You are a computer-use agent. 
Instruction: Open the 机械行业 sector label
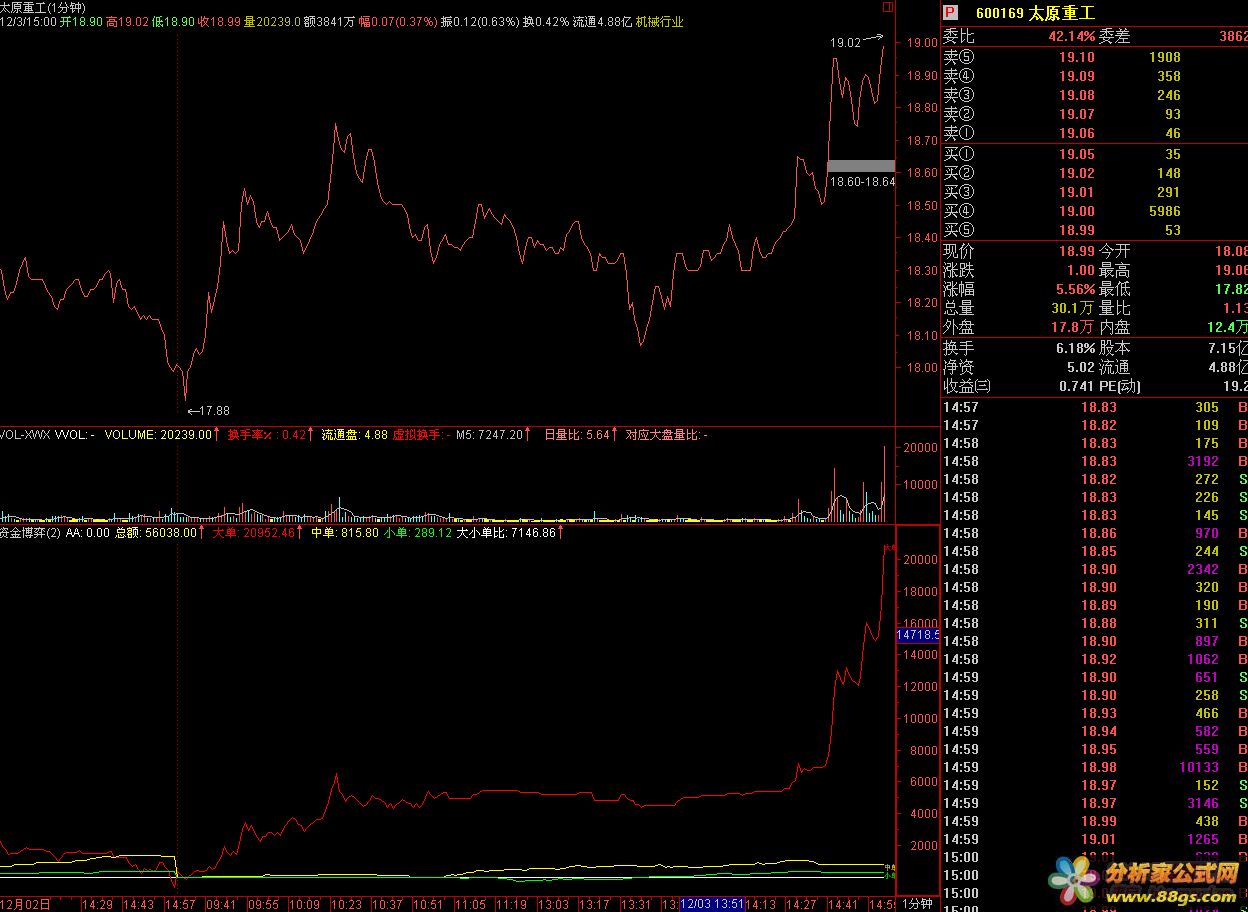(660, 21)
